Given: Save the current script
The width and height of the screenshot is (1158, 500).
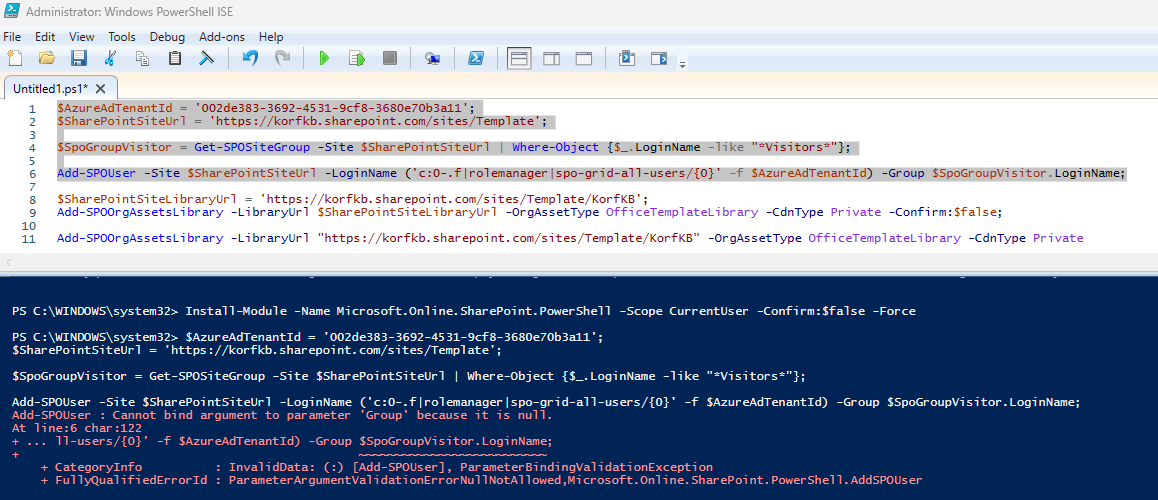Looking at the screenshot, I should [78, 58].
